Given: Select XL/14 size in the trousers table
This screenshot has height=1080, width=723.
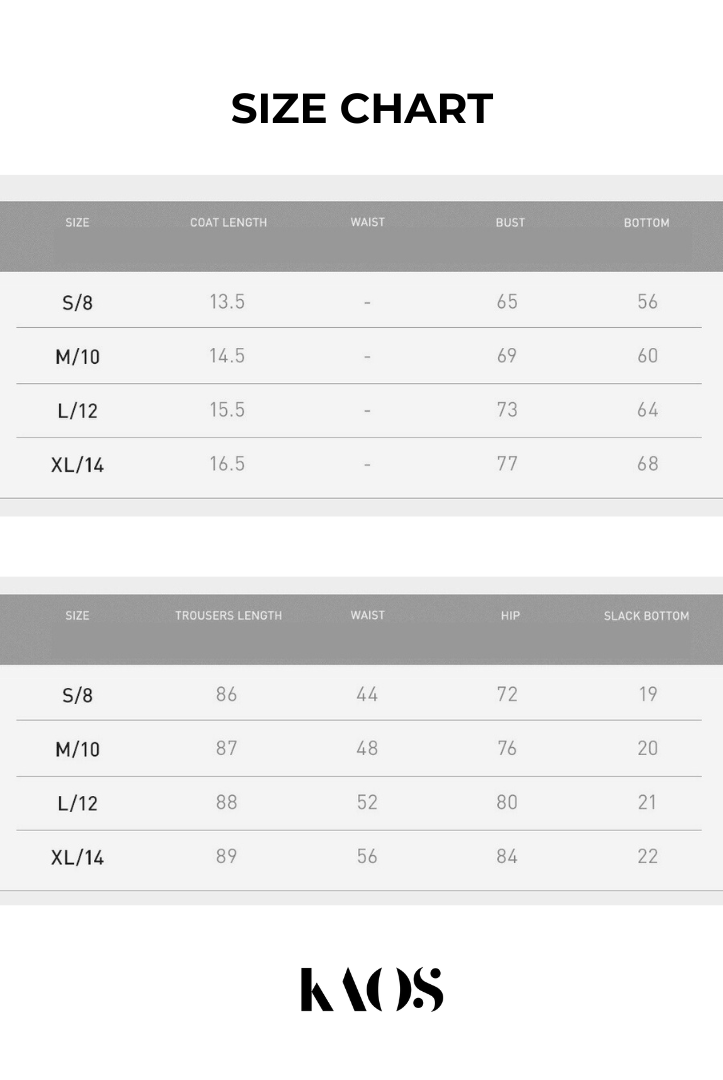Looking at the screenshot, I should point(77,857).
